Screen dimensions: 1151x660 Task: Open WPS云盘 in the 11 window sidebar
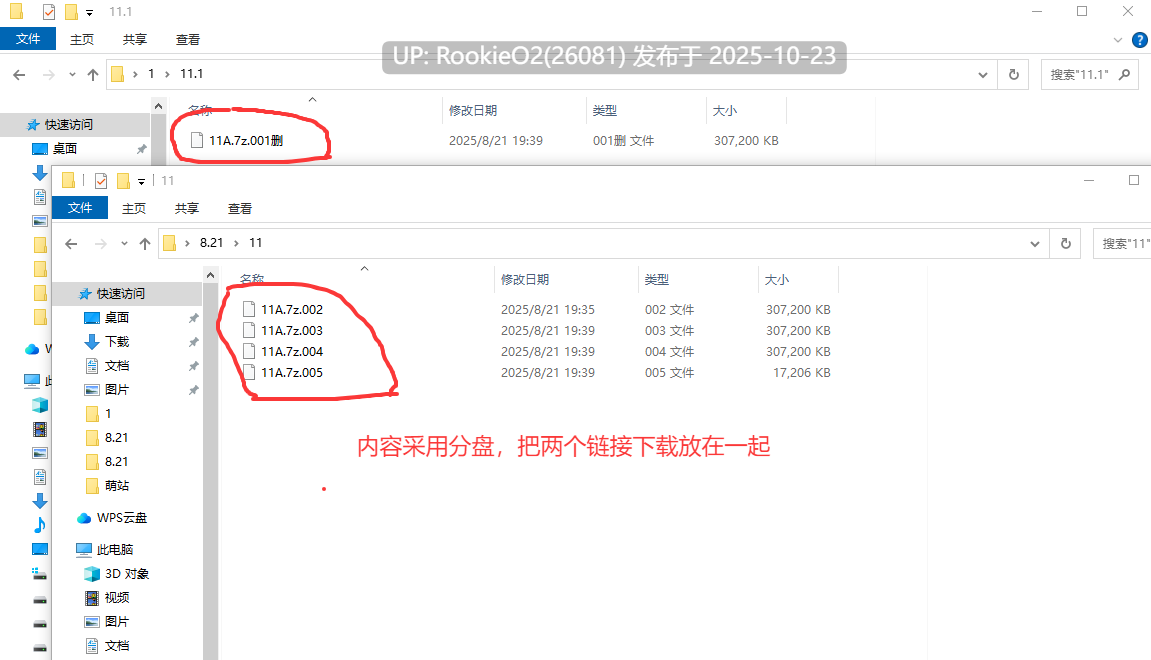[x=122, y=518]
